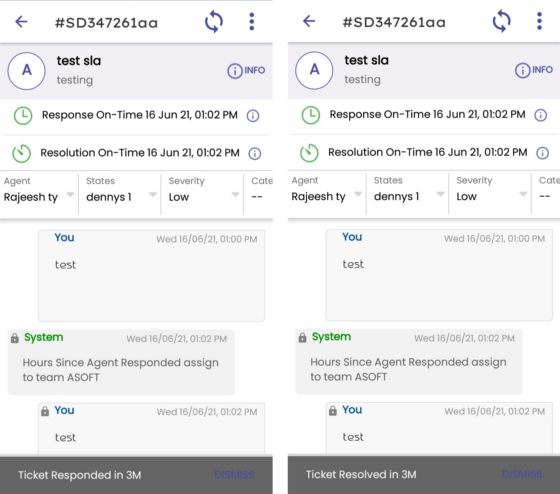Select first You test message on right screen
Image resolution: width=560 pixels, height=494 pixels.
tap(439, 275)
